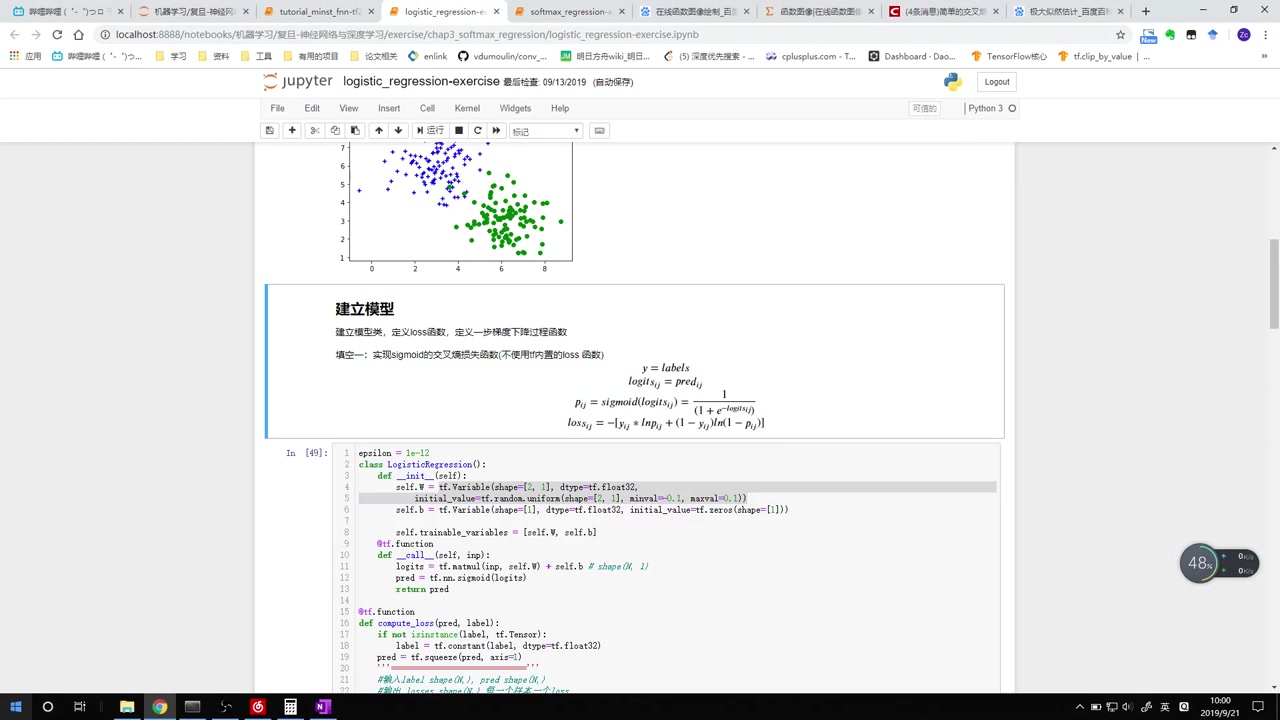Go back in browser history
Screen dimensions: 1280x720
point(15,34)
